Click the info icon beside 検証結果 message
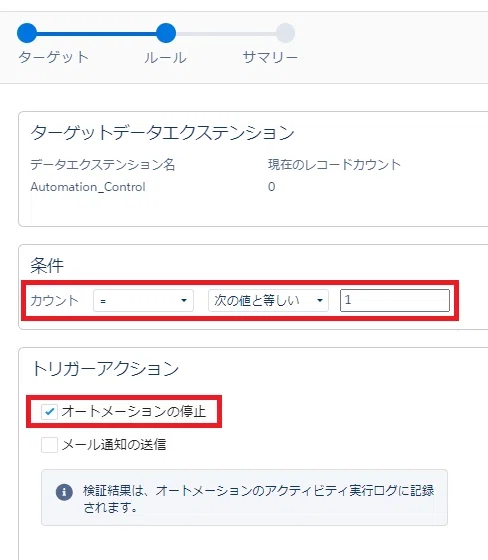488x560 pixels. [x=64, y=492]
